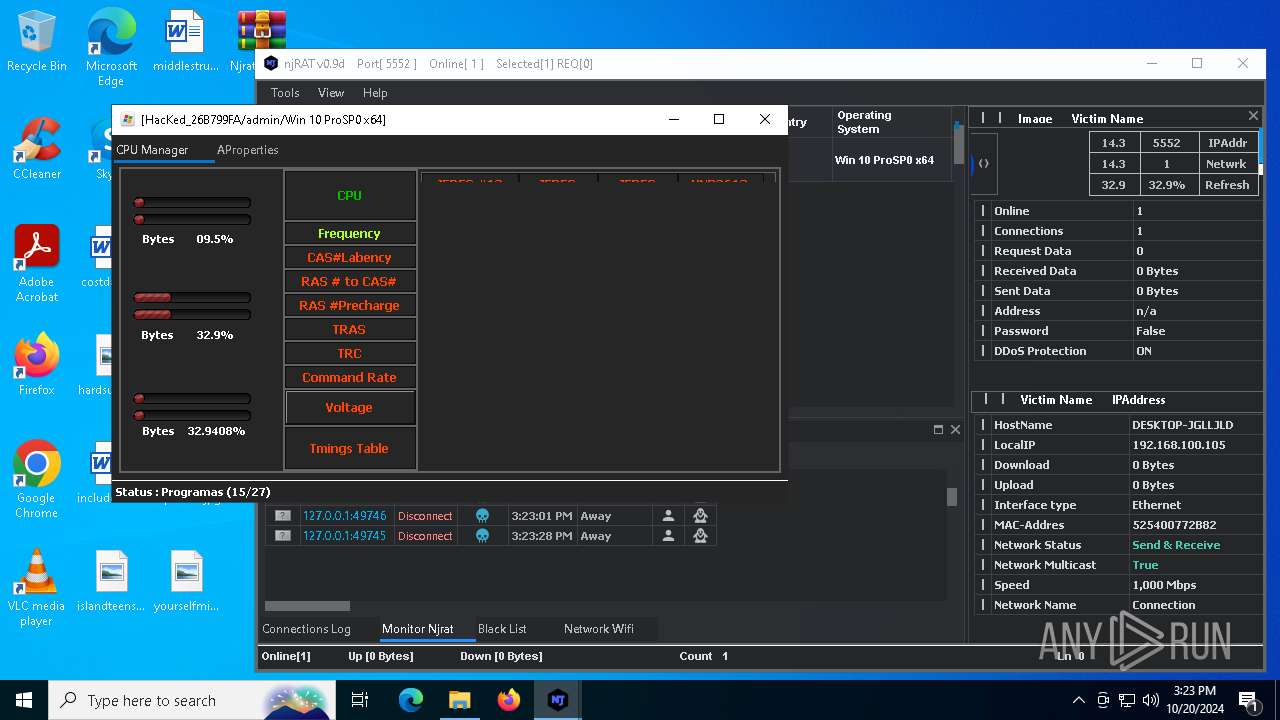Open VLC media player desktop shortcut
Image resolution: width=1280 pixels, height=720 pixels.
(36, 588)
